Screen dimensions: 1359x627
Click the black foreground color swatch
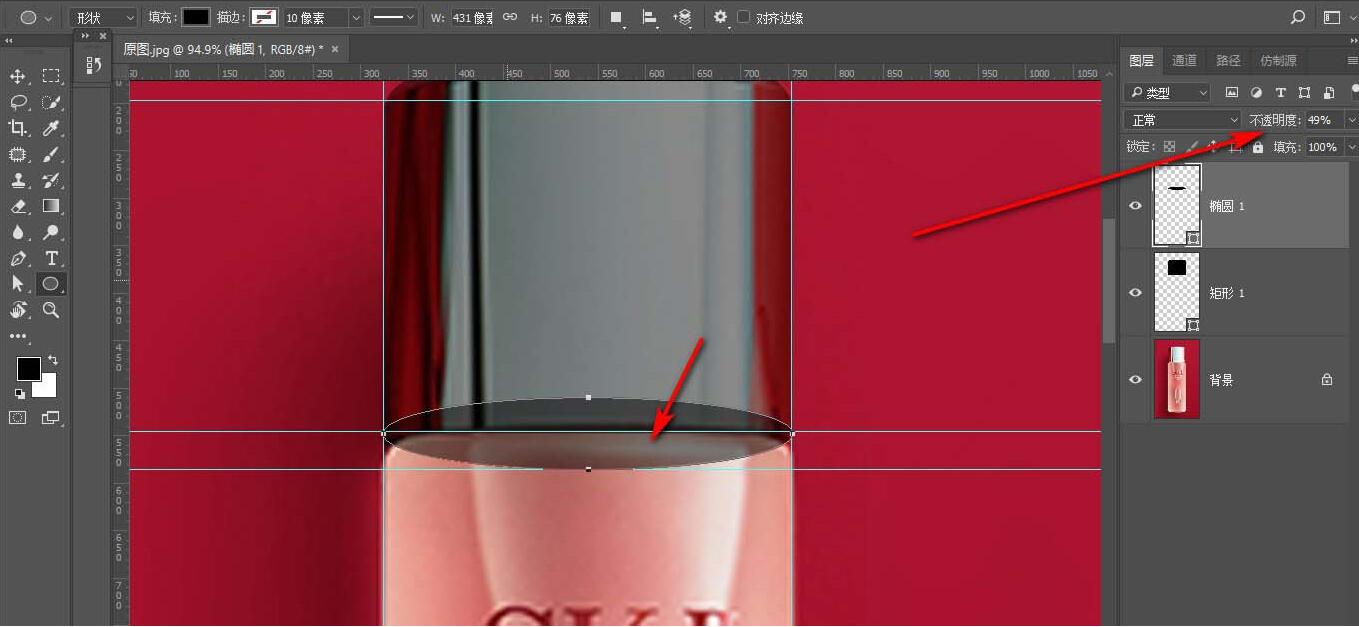tap(28, 370)
